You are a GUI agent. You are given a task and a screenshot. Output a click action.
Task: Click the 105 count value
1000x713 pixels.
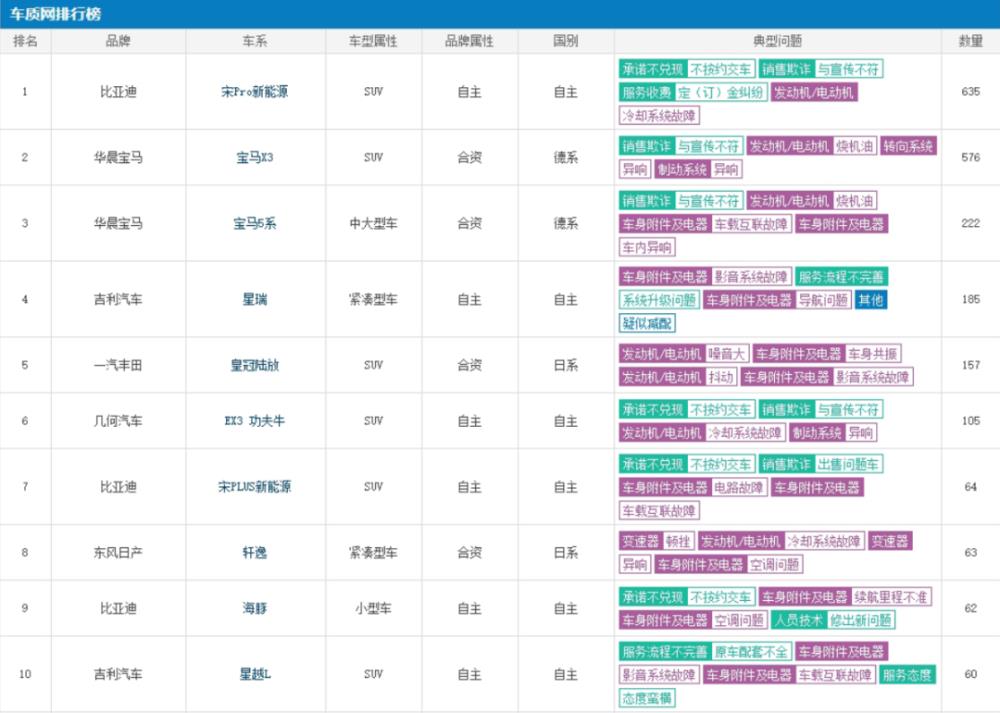971,421
